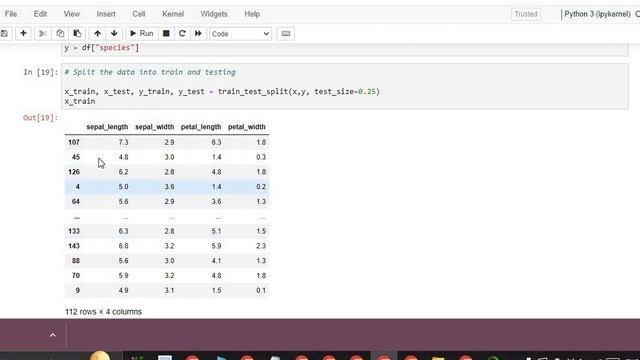
Task: Click the 112 rows × 4 columns summary
Action: click(103, 312)
